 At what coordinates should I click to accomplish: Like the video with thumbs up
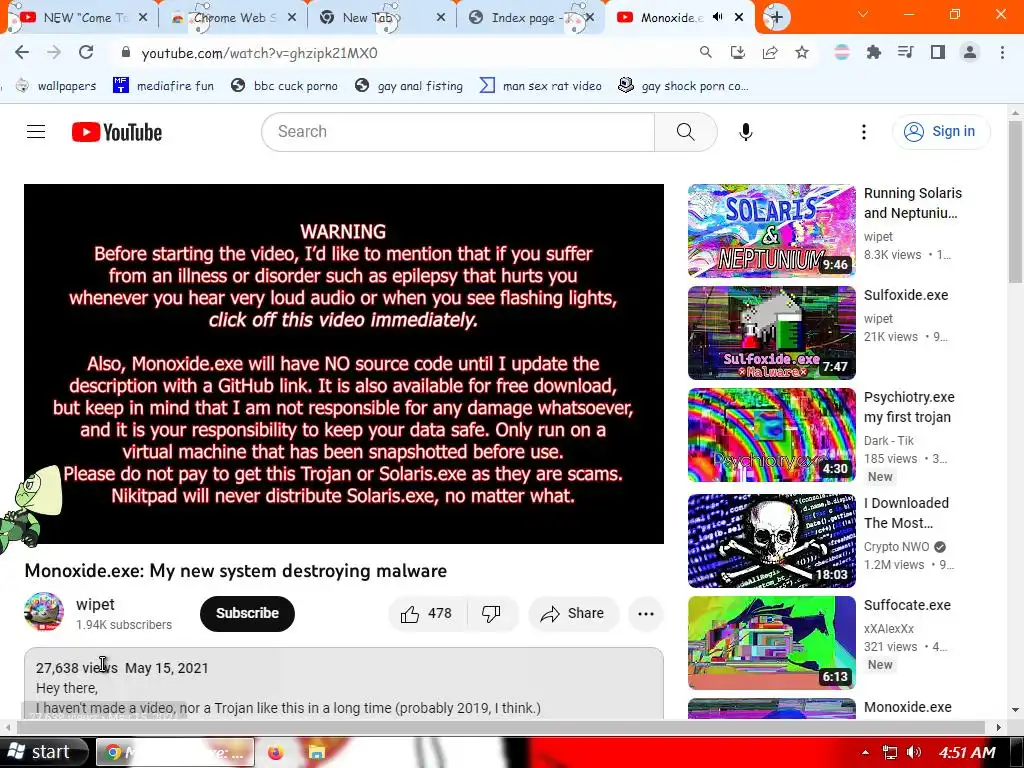coord(427,614)
